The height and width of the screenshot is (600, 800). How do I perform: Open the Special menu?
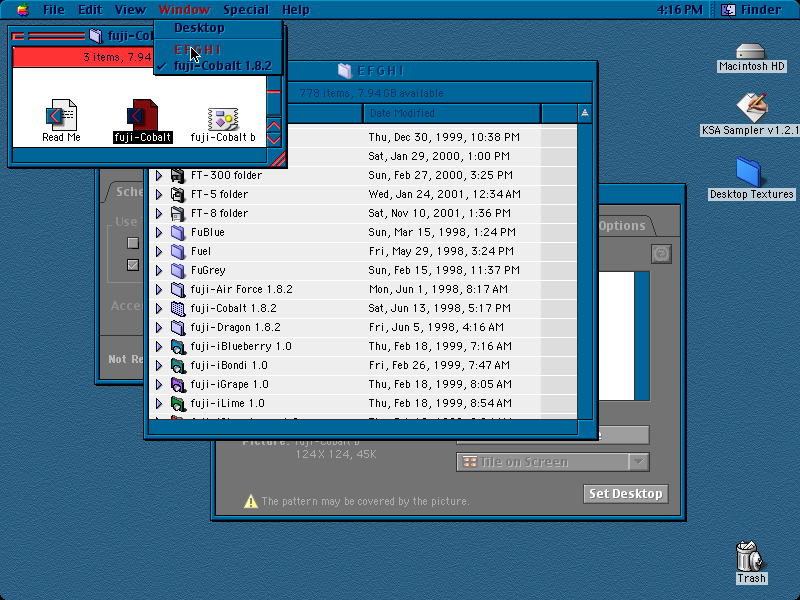[246, 10]
